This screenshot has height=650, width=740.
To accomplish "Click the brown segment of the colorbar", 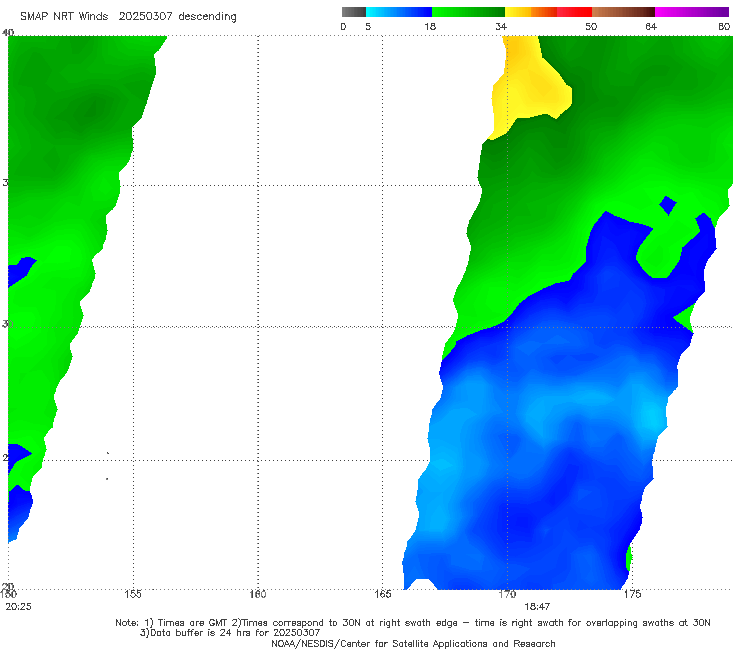I will click(623, 12).
